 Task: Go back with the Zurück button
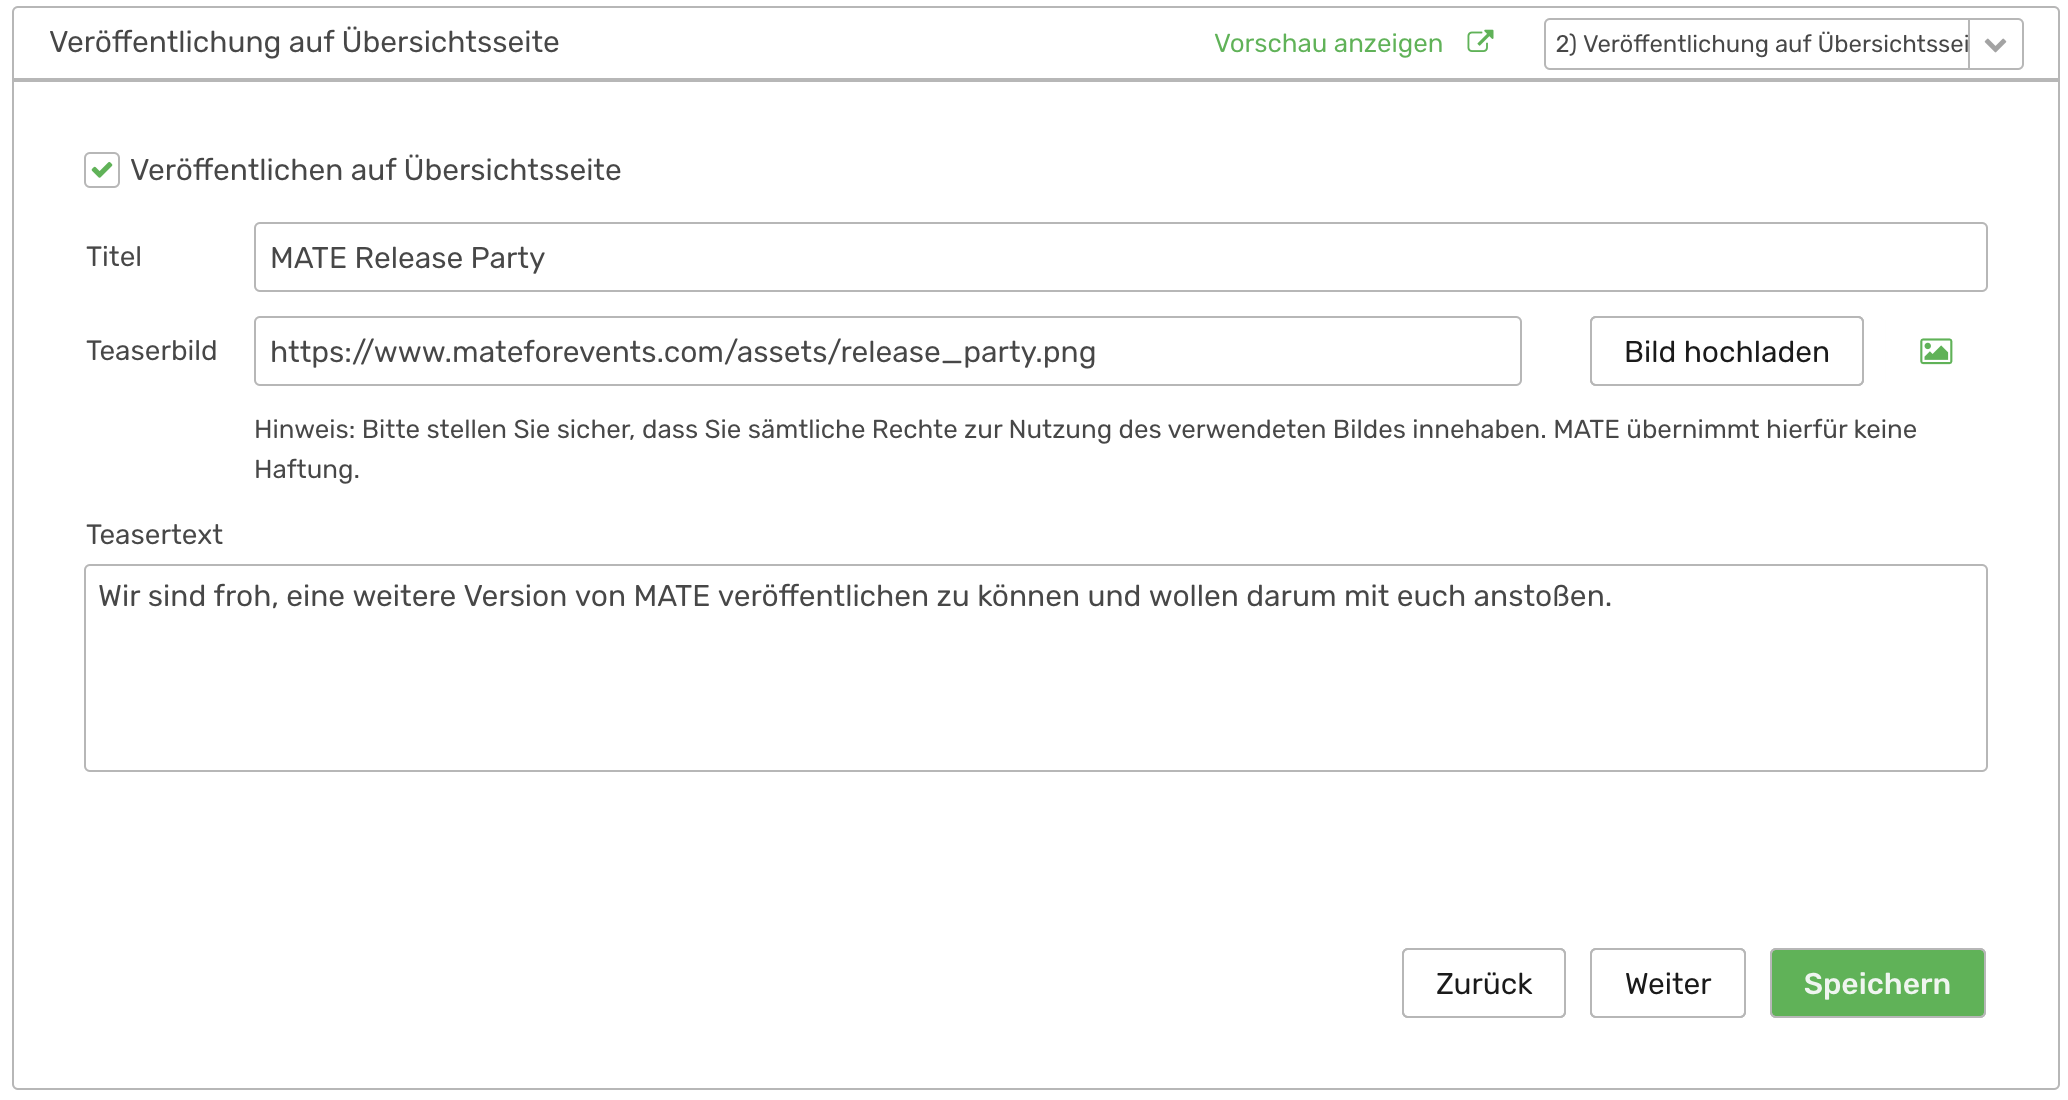pos(1483,983)
